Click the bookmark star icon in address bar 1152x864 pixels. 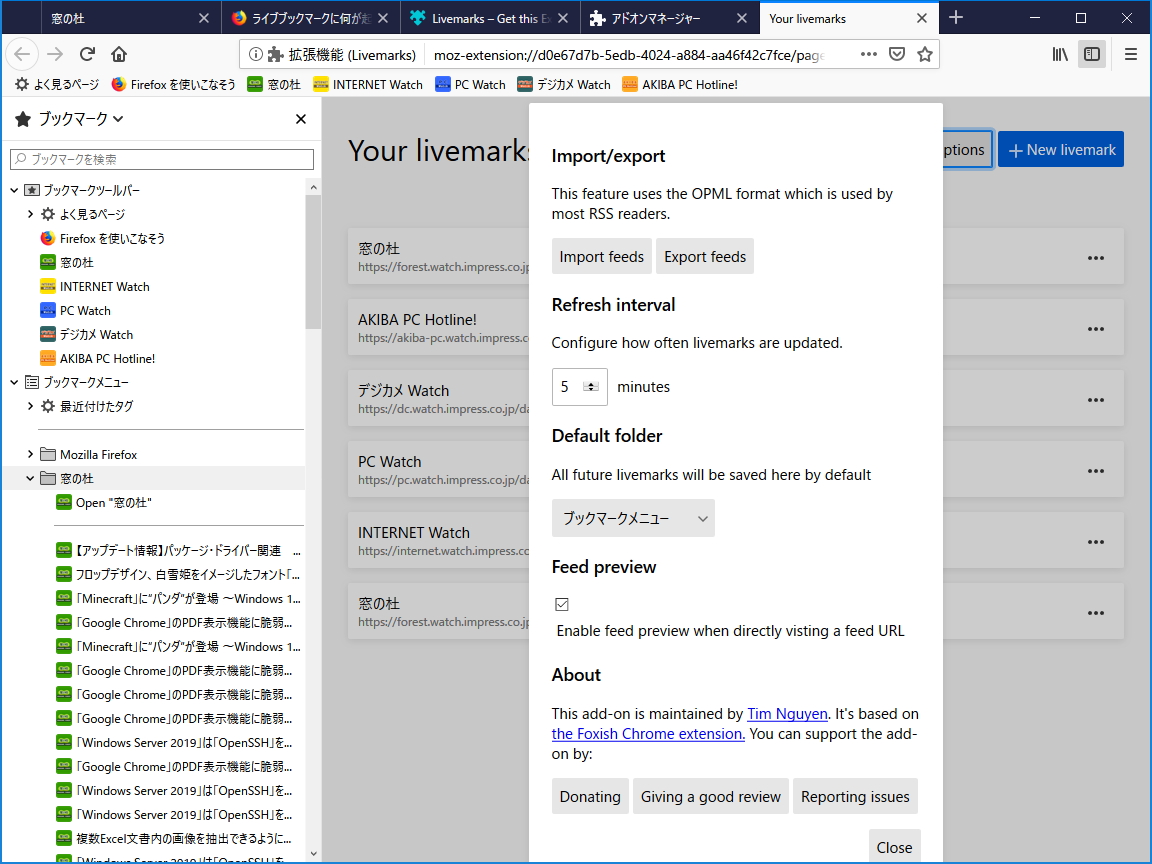925,55
